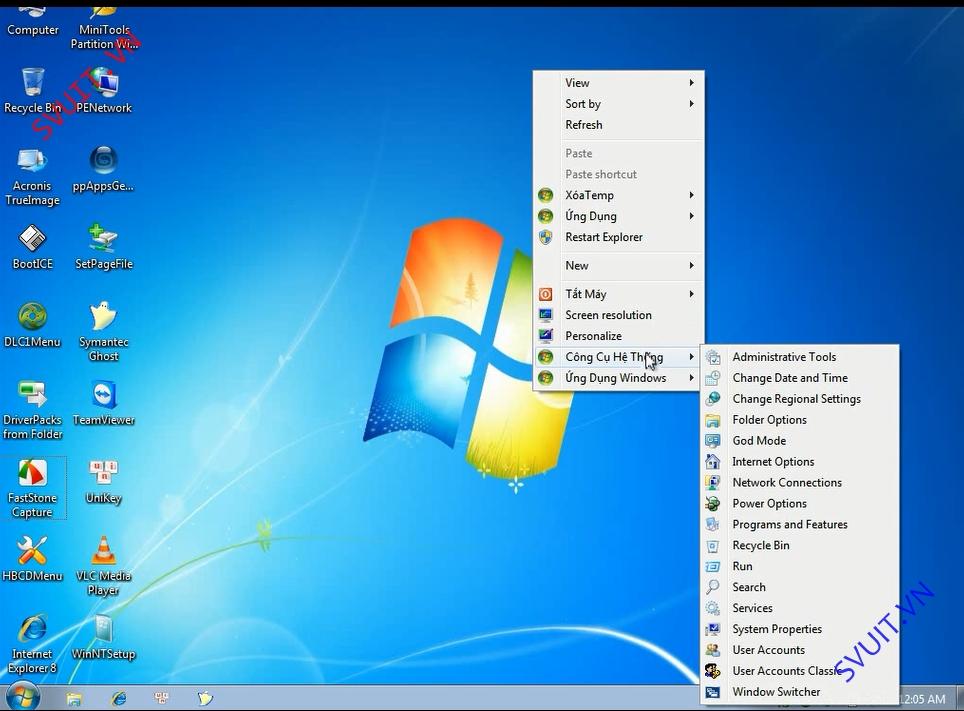Image resolution: width=964 pixels, height=711 pixels.
Task: Select the Symantec Ghost desktop icon
Action: [103, 332]
